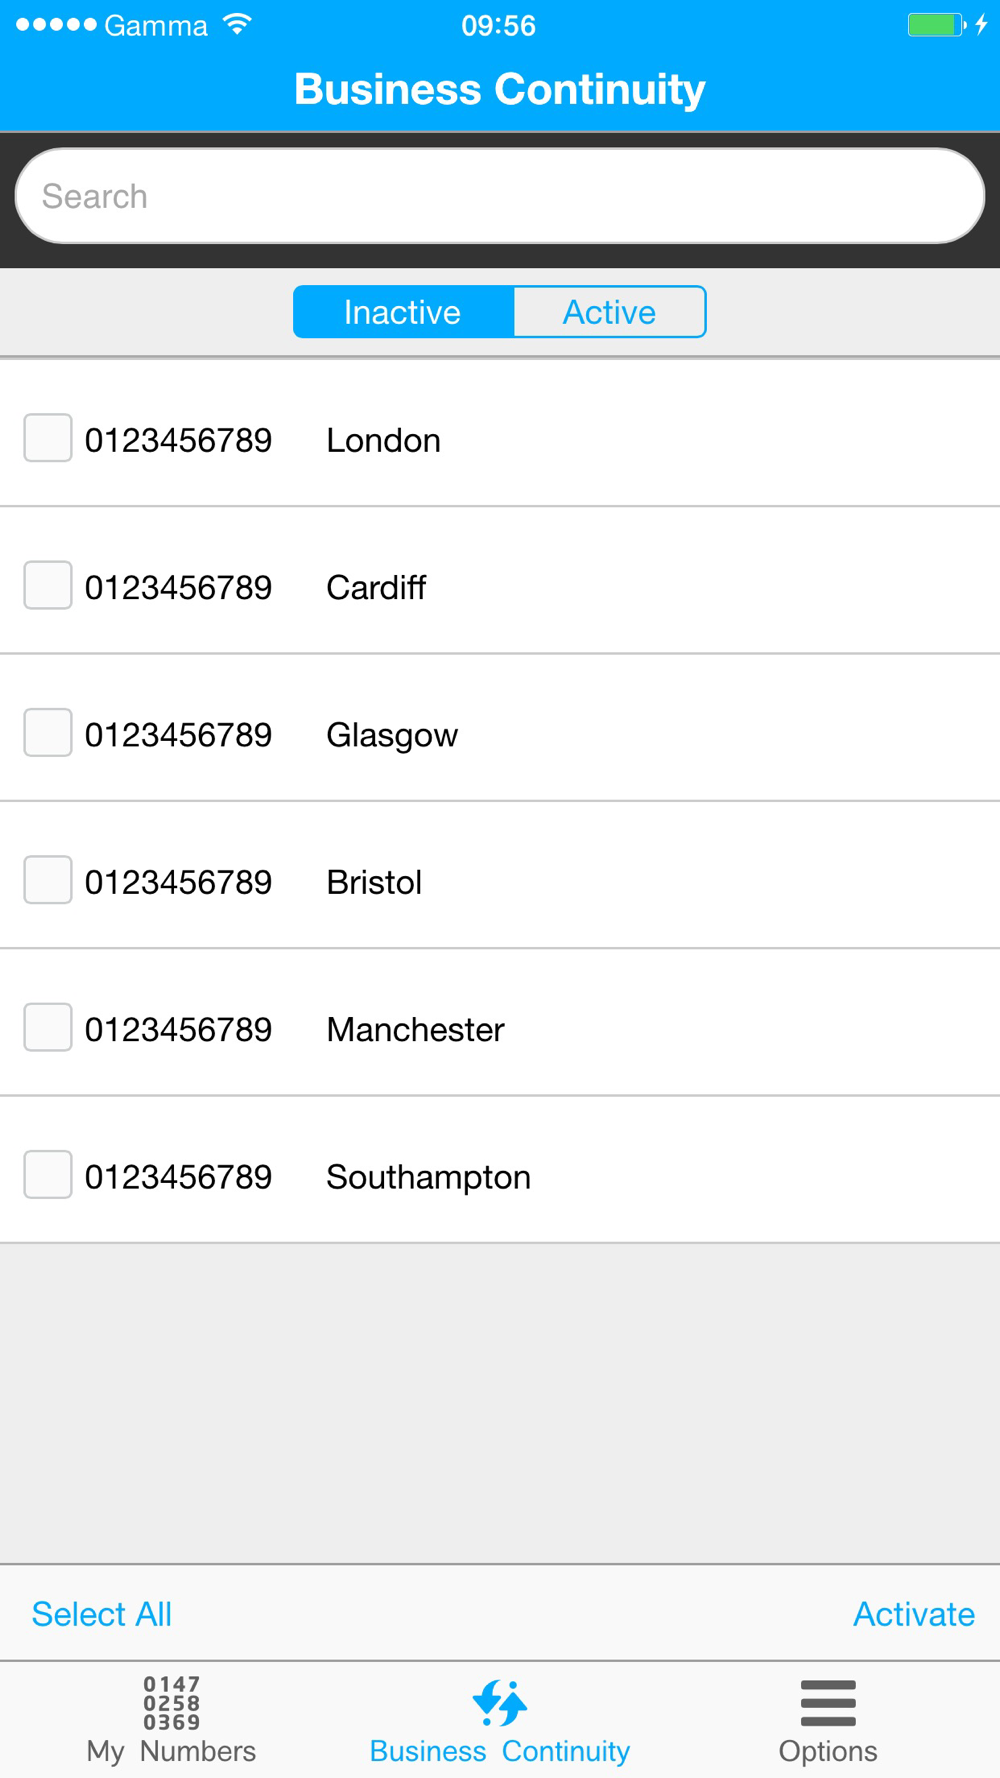This screenshot has width=1000, height=1778.
Task: Focus the Search field
Action: (x=500, y=196)
